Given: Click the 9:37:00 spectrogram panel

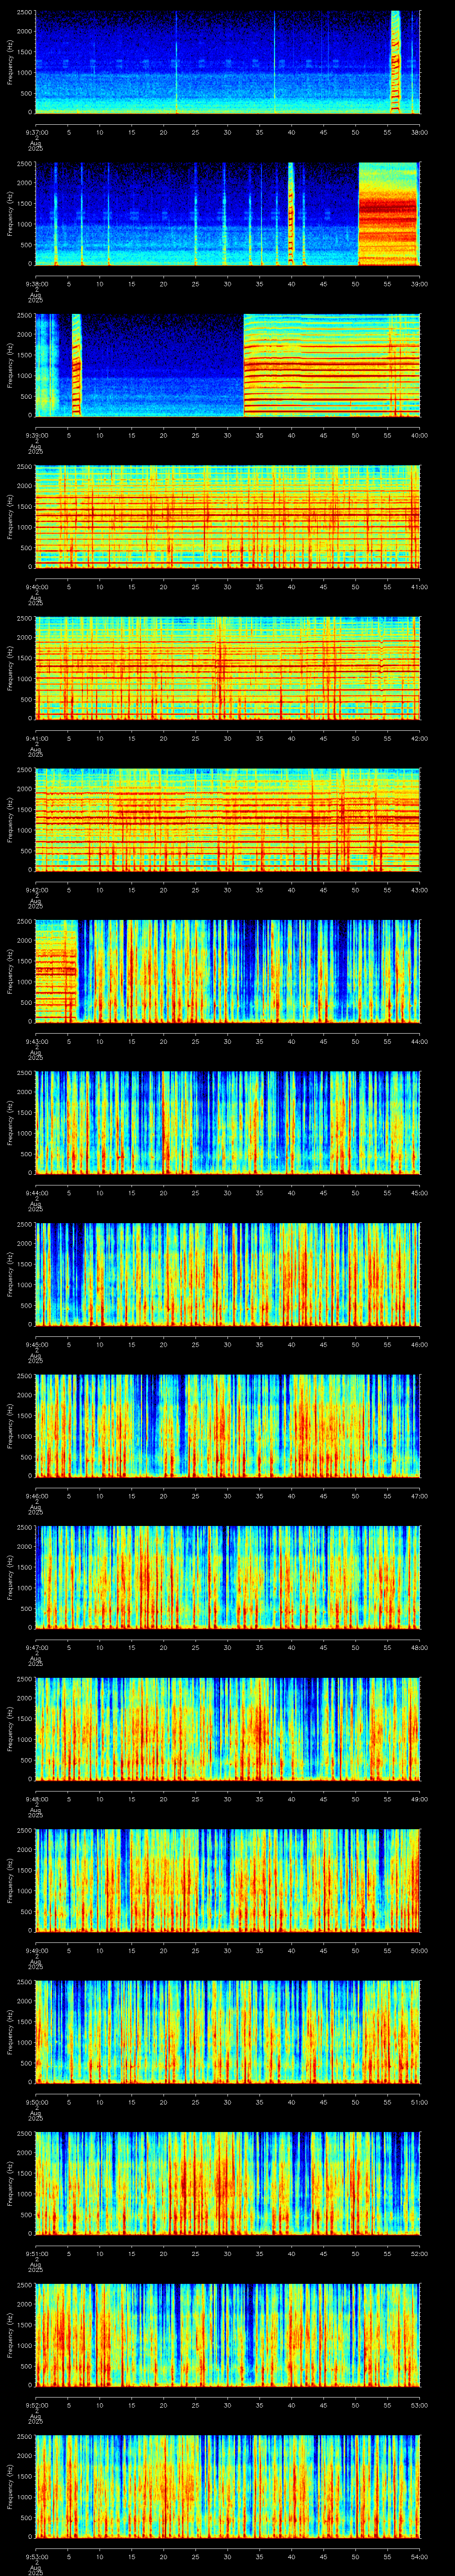Looking at the screenshot, I should 227,62.
